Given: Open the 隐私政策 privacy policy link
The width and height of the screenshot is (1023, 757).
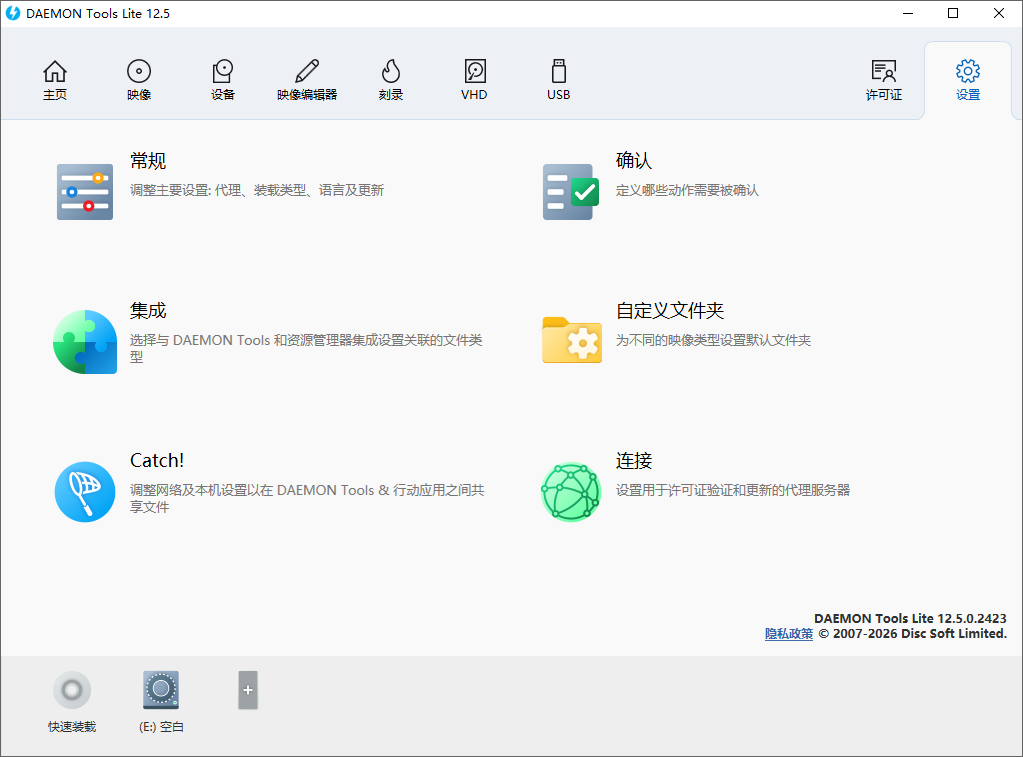Looking at the screenshot, I should (788, 633).
